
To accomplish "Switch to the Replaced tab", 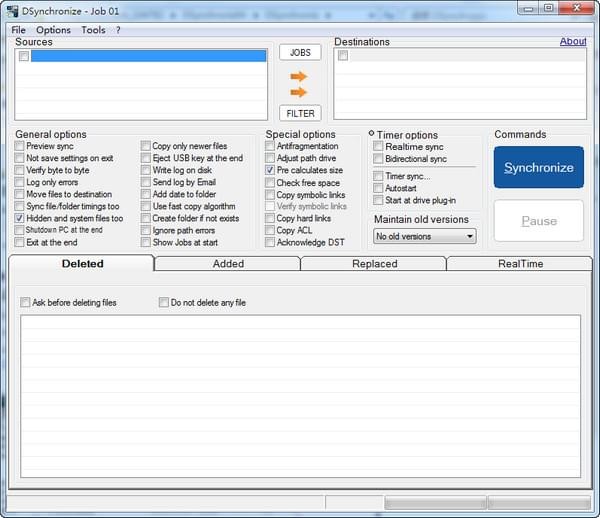I will (373, 264).
